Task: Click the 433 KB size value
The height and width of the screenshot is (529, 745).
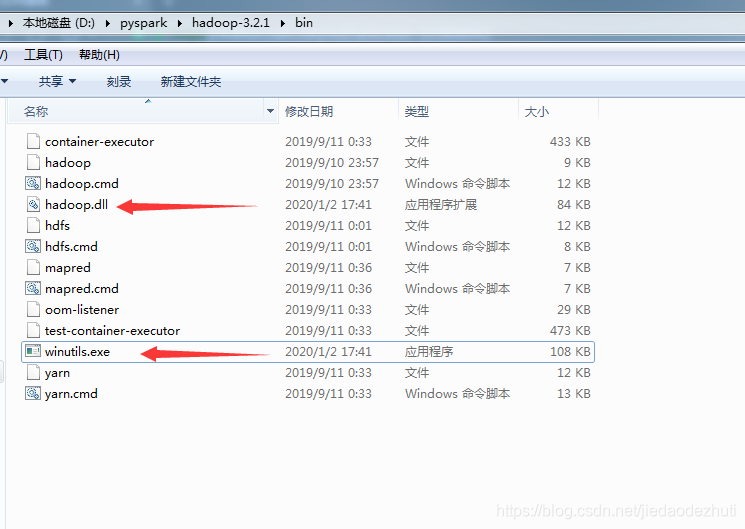Action: [570, 142]
